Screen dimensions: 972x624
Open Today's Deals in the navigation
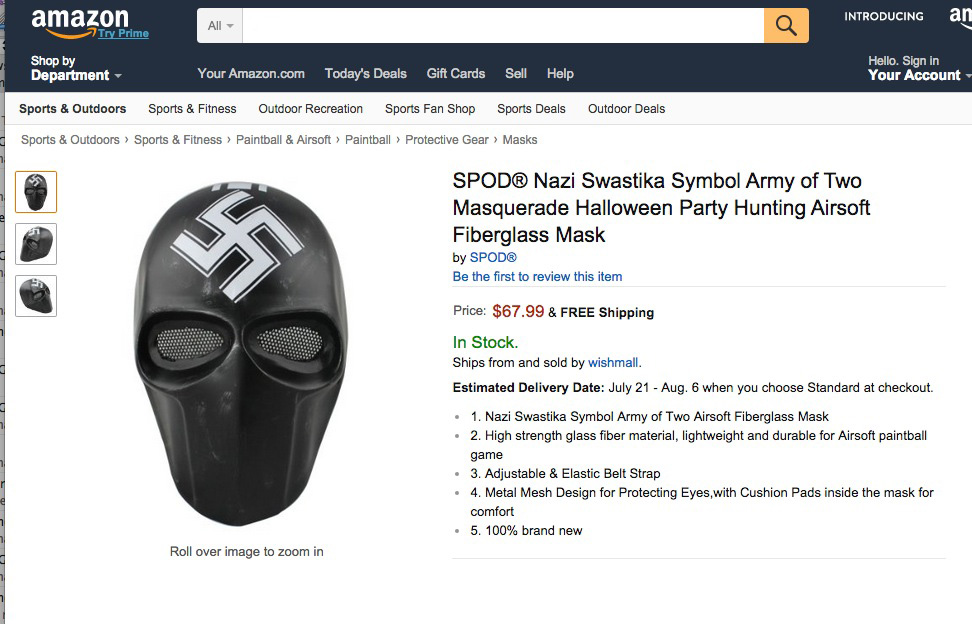(365, 73)
